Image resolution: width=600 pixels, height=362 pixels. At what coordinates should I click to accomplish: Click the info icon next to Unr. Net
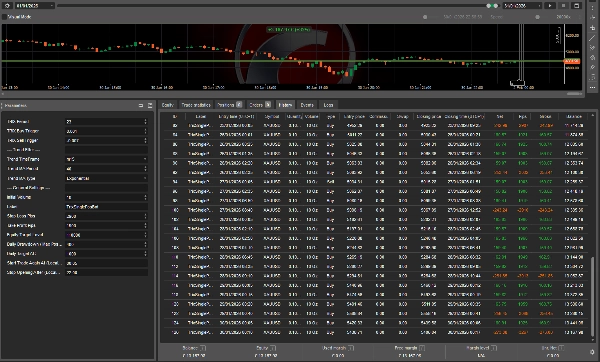561,348
